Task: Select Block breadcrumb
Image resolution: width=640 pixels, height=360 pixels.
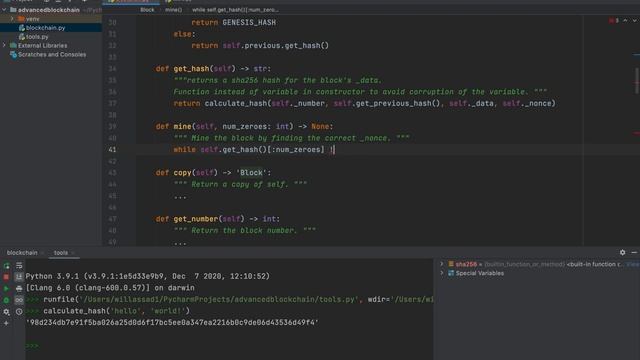Action: click(147, 10)
